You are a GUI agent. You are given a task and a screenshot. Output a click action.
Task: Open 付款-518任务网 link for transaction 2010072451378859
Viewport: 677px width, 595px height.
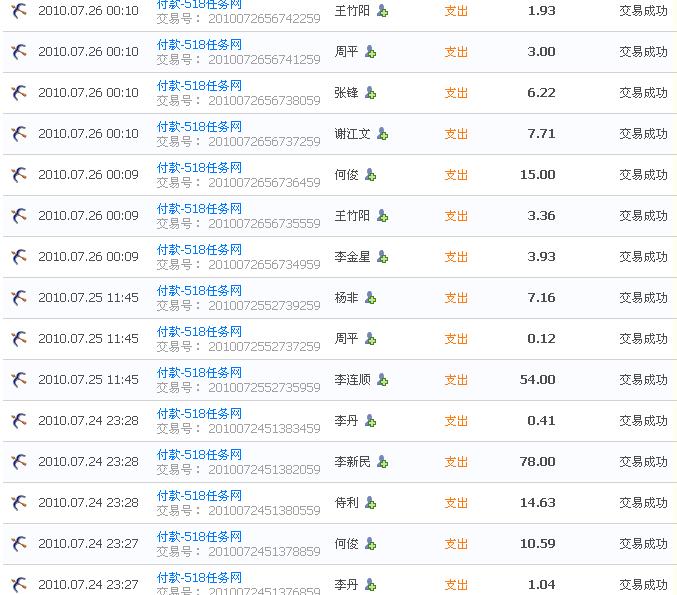click(199, 537)
